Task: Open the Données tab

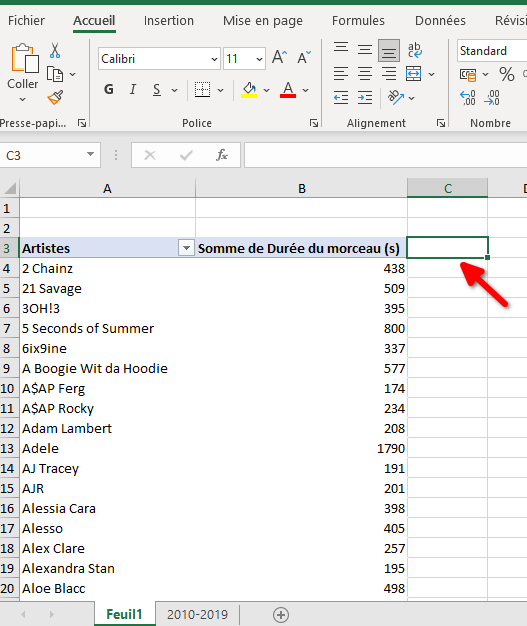Action: coord(440,20)
